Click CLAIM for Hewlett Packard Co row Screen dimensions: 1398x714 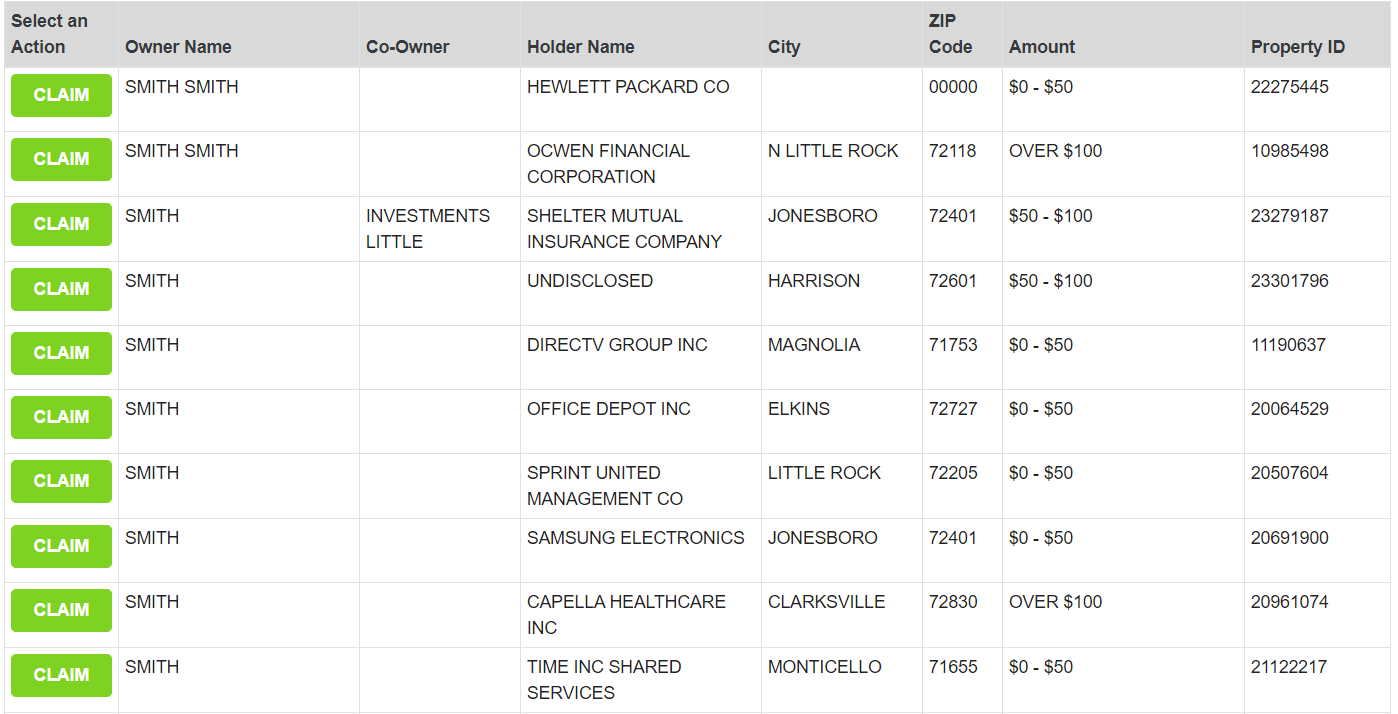(61, 95)
